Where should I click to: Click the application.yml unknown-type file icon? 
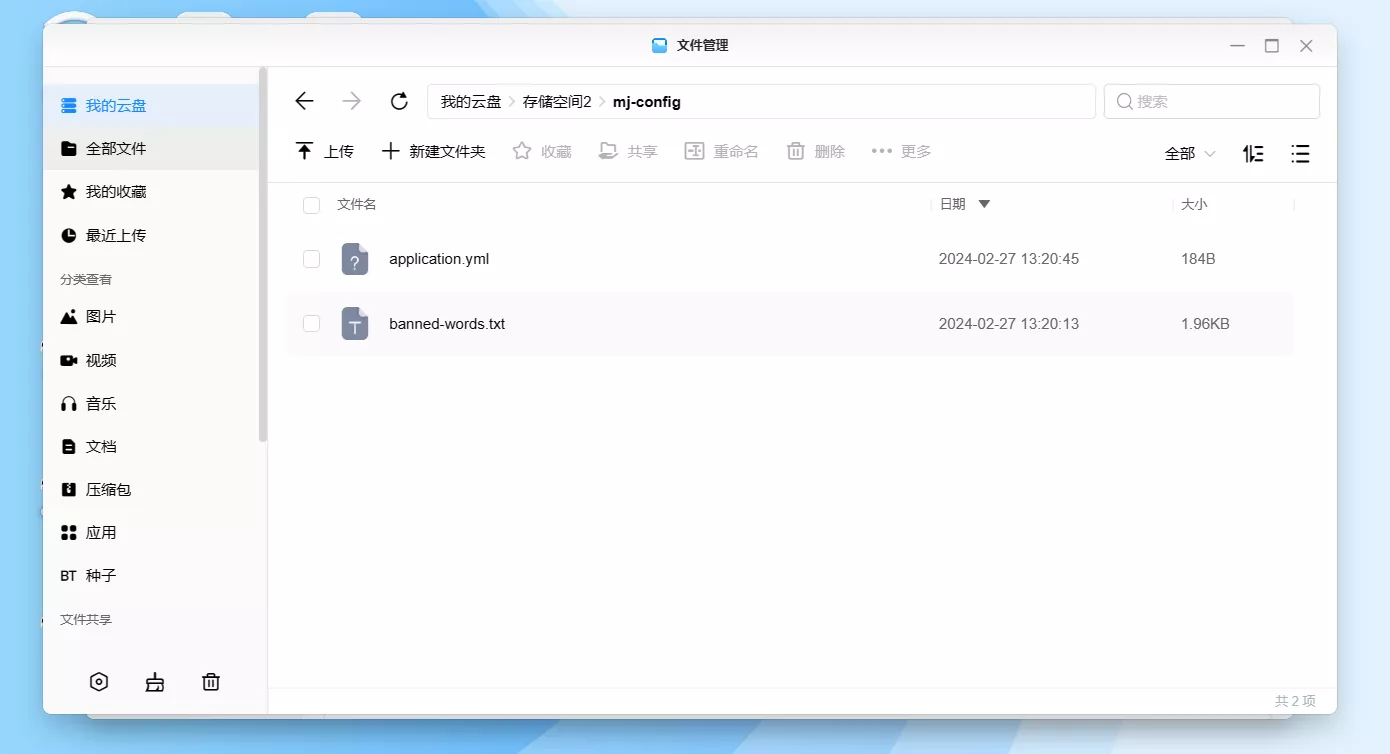[x=355, y=259]
